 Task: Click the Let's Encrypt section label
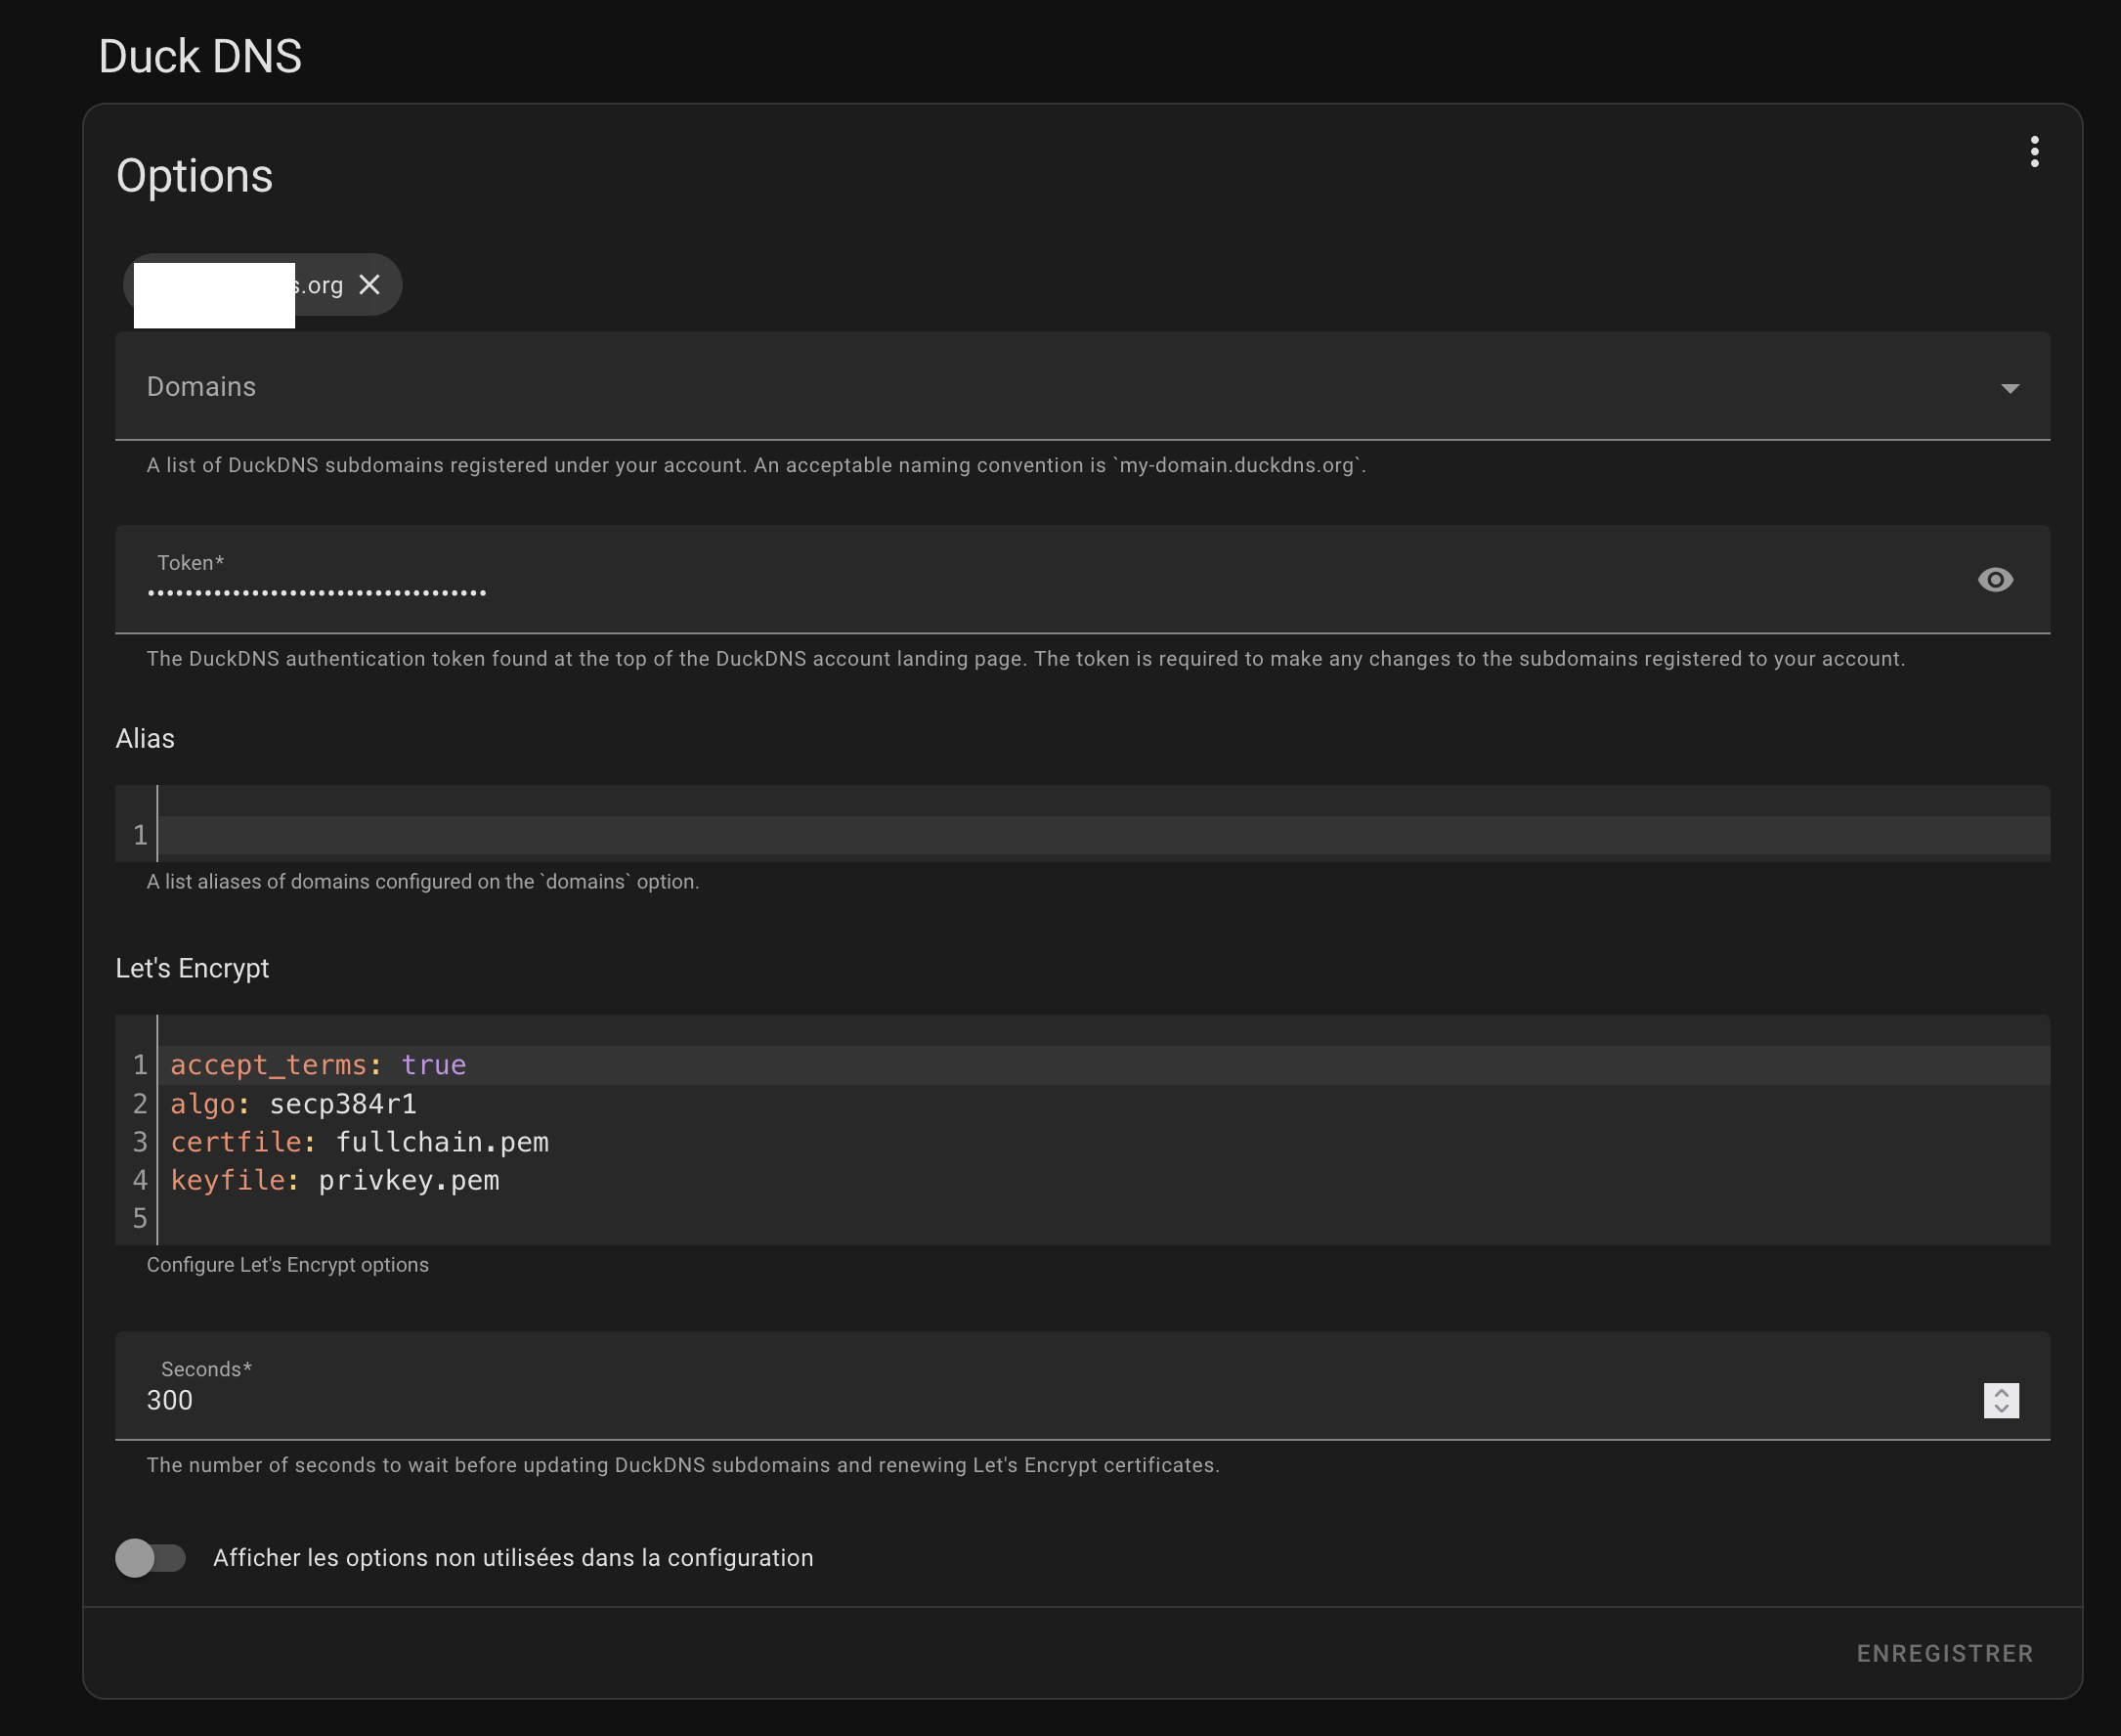[x=192, y=968]
